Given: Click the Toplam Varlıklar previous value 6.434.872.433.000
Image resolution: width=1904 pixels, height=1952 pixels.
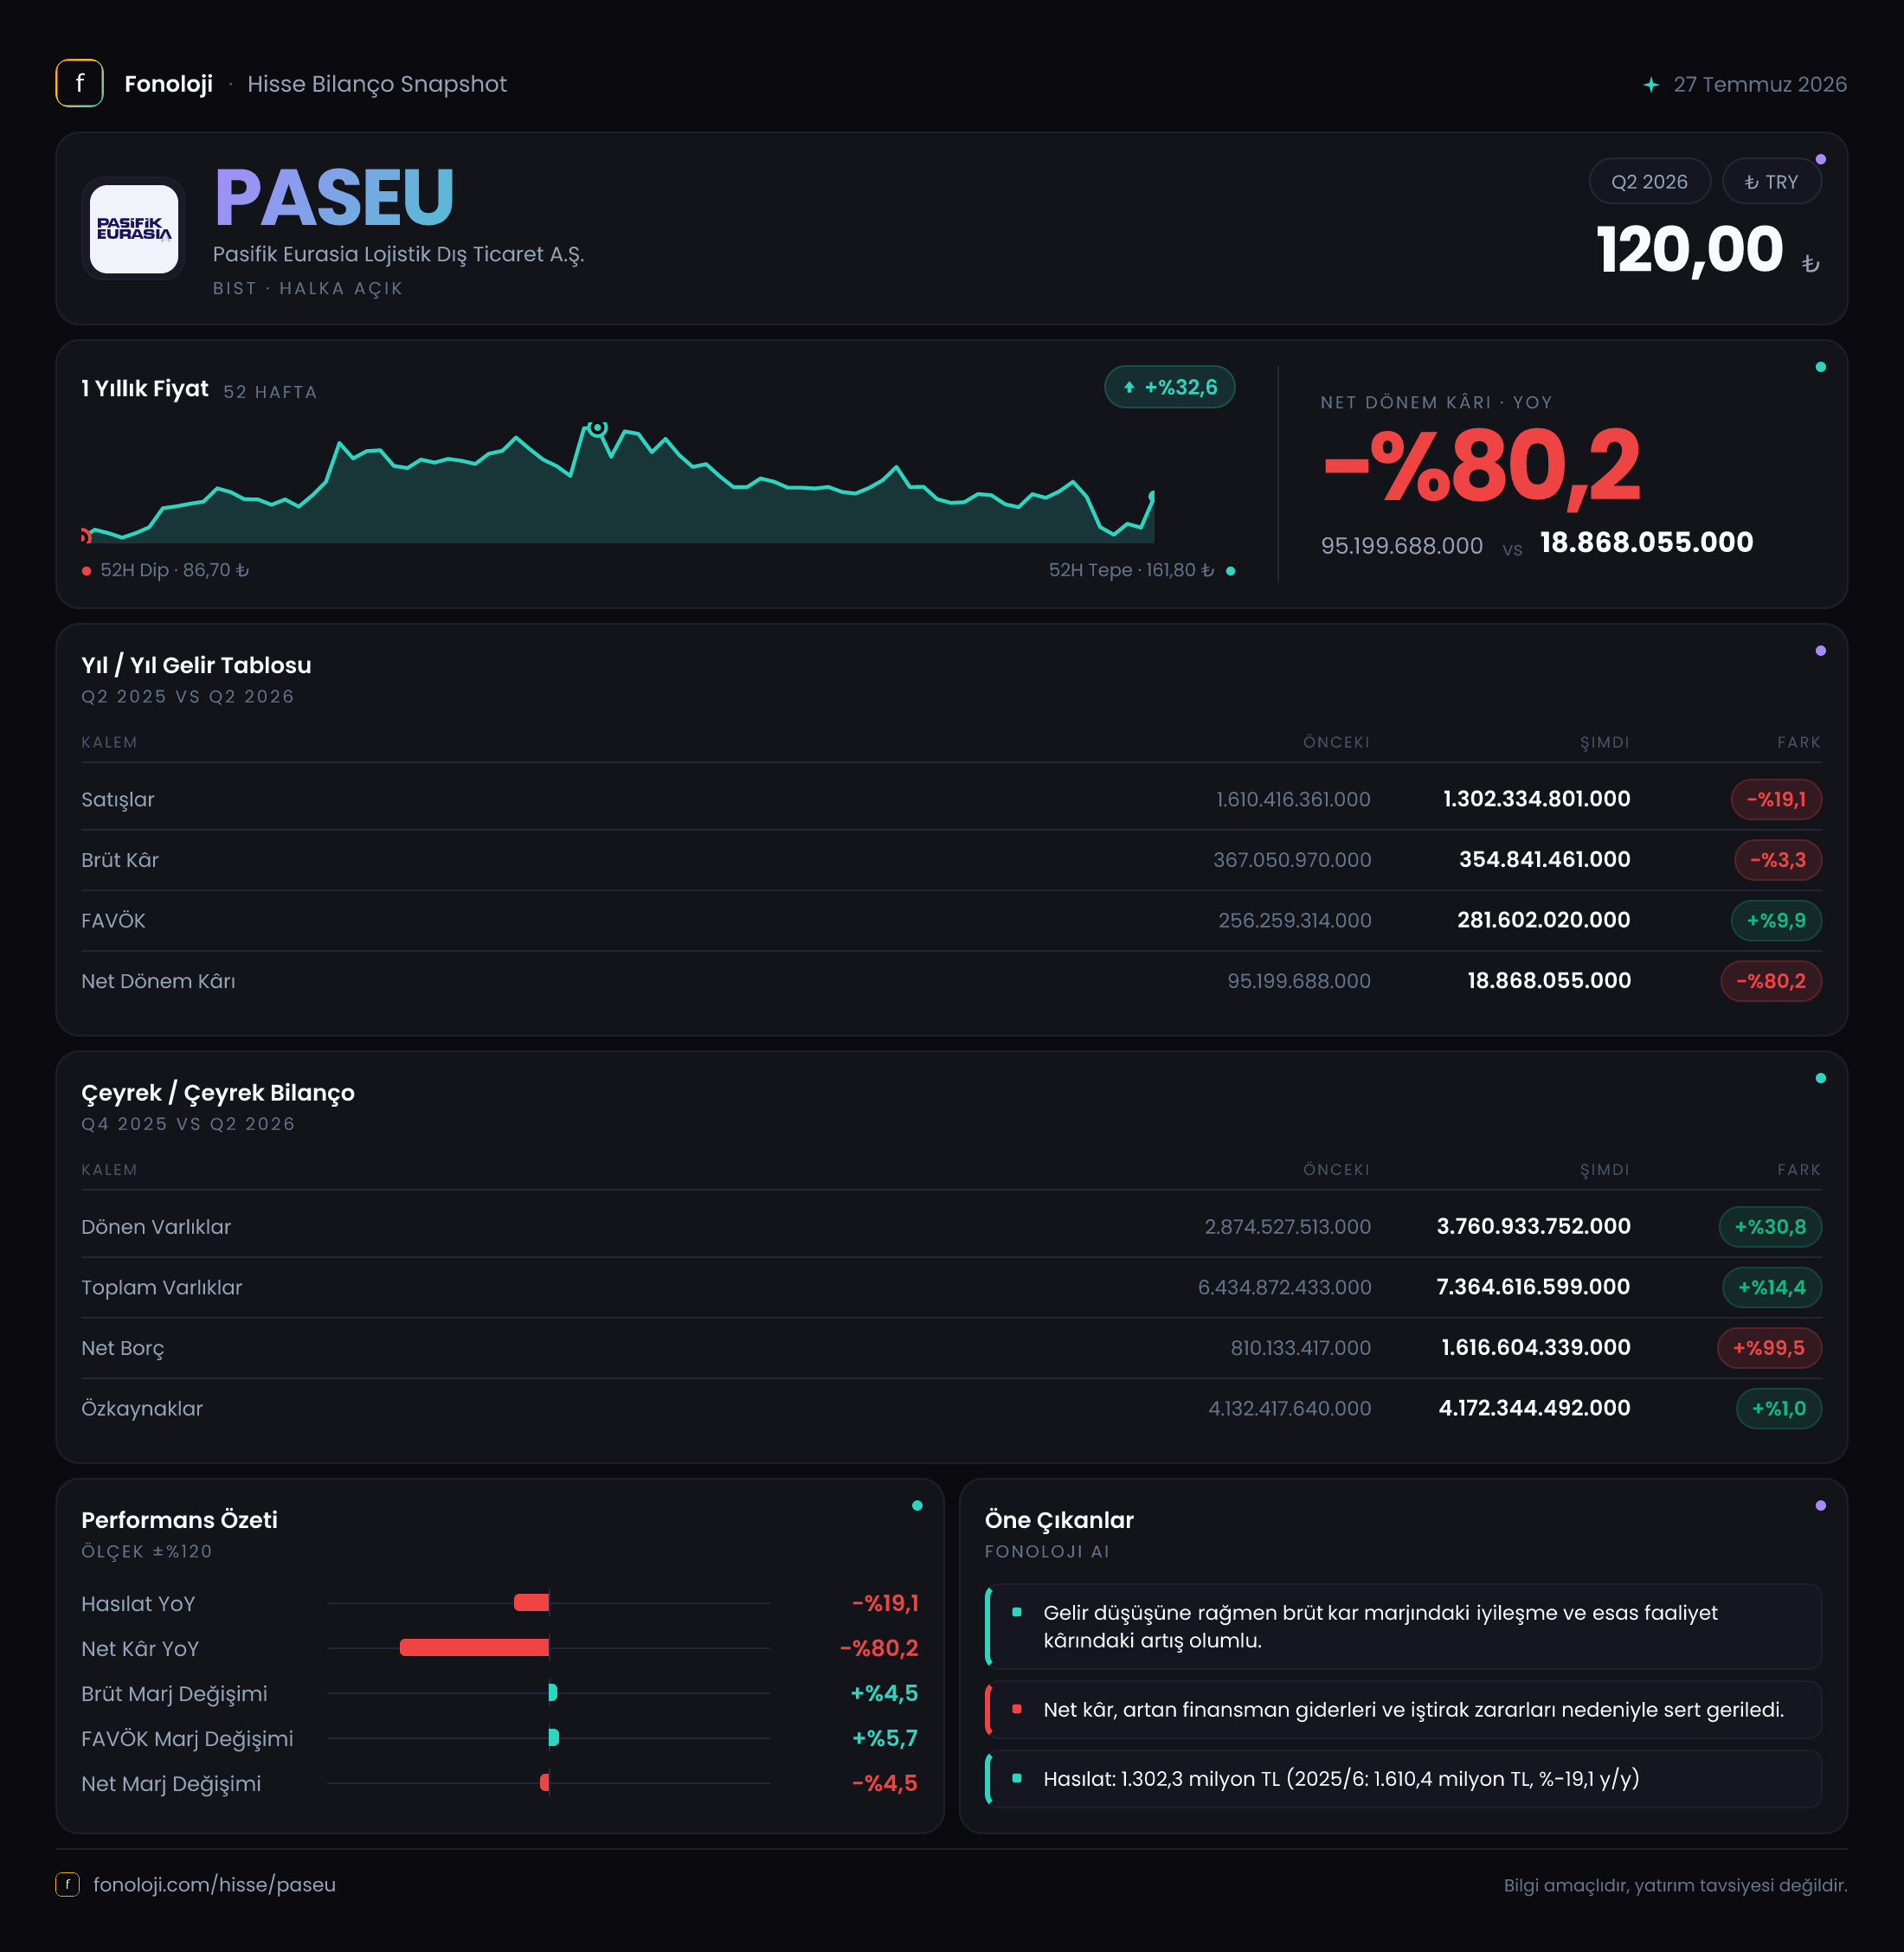Looking at the screenshot, I should [x=1284, y=1287].
